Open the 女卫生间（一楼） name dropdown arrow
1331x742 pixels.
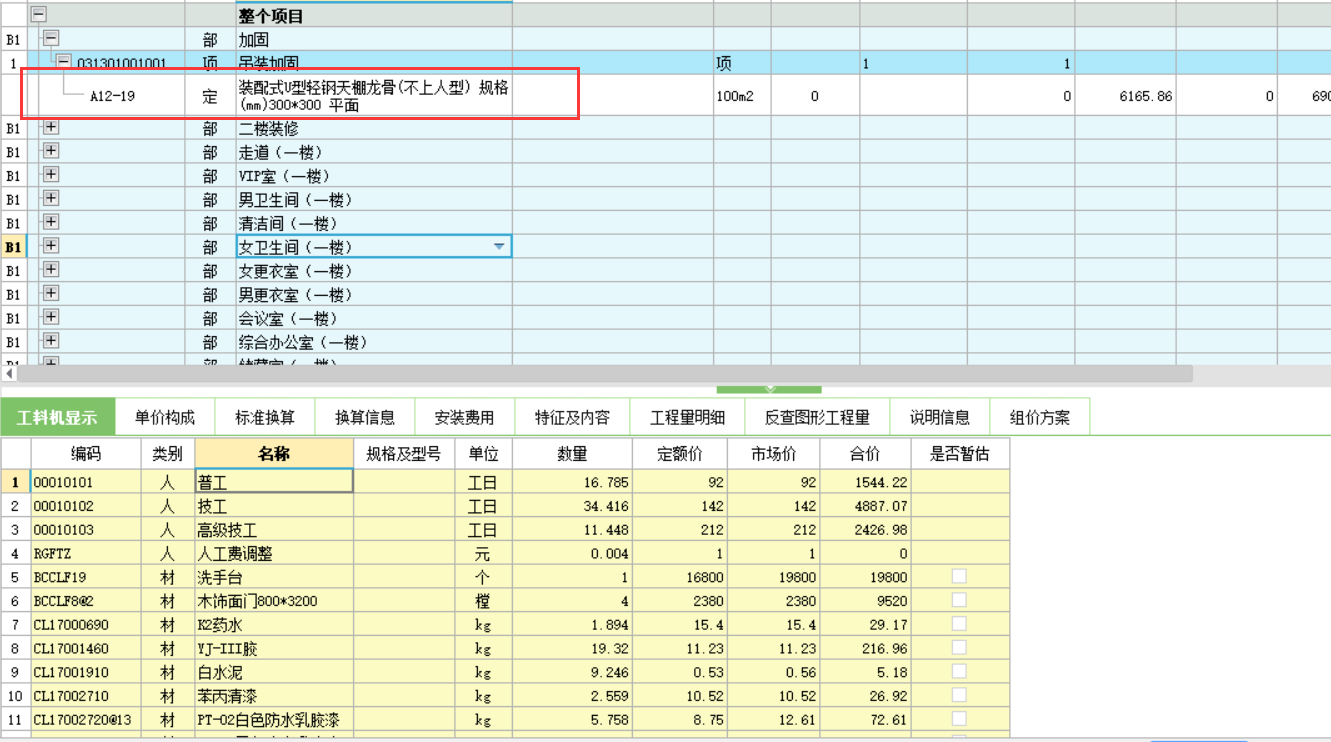coord(499,247)
